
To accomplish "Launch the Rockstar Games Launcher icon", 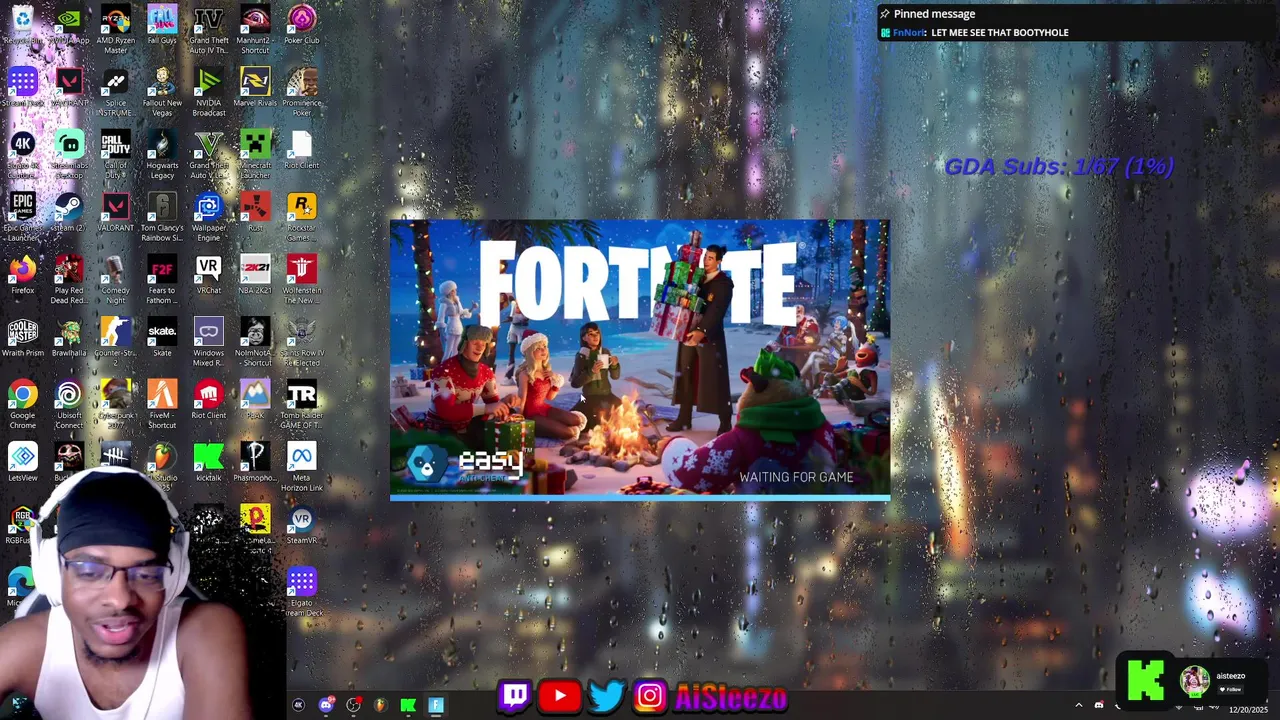I will pos(301,217).
